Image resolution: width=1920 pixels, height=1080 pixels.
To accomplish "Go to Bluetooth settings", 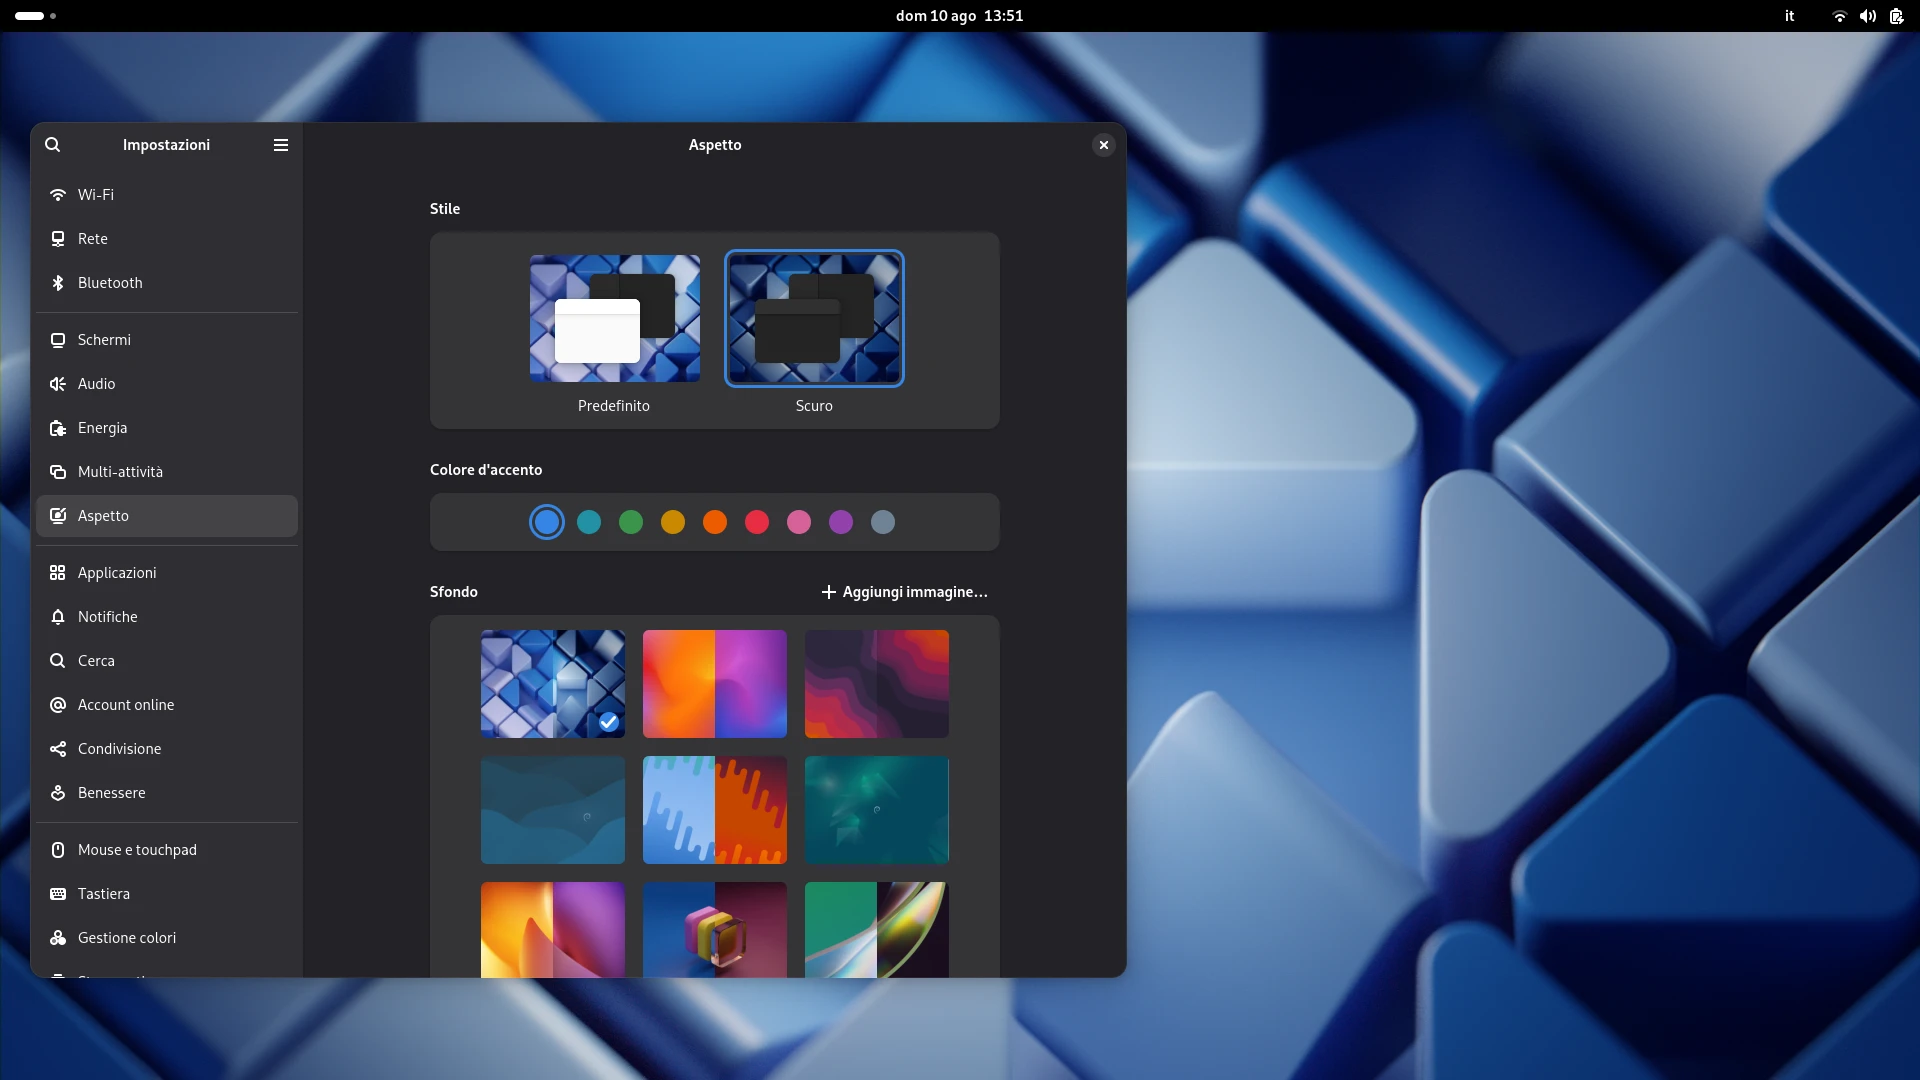I will coord(167,283).
